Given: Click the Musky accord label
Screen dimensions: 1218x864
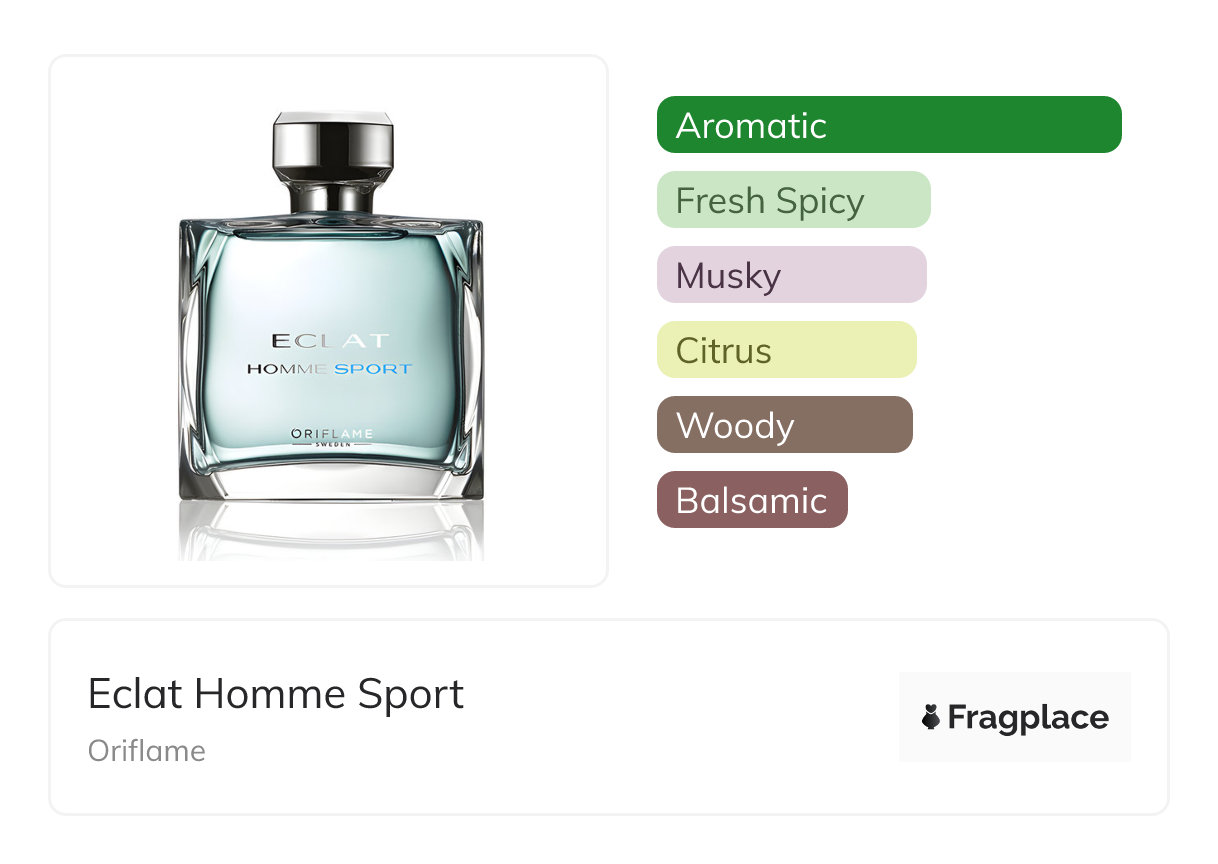Looking at the screenshot, I should [x=791, y=275].
